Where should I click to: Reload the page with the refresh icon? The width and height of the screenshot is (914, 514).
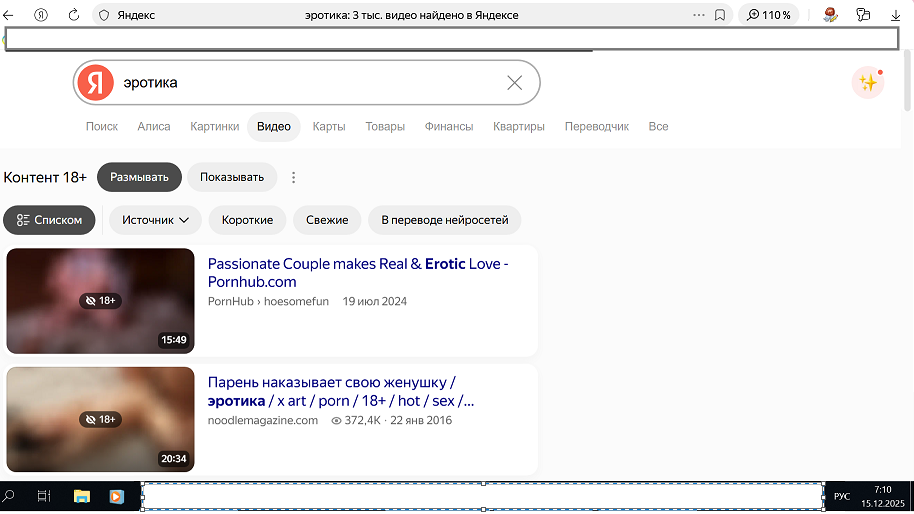(x=73, y=15)
